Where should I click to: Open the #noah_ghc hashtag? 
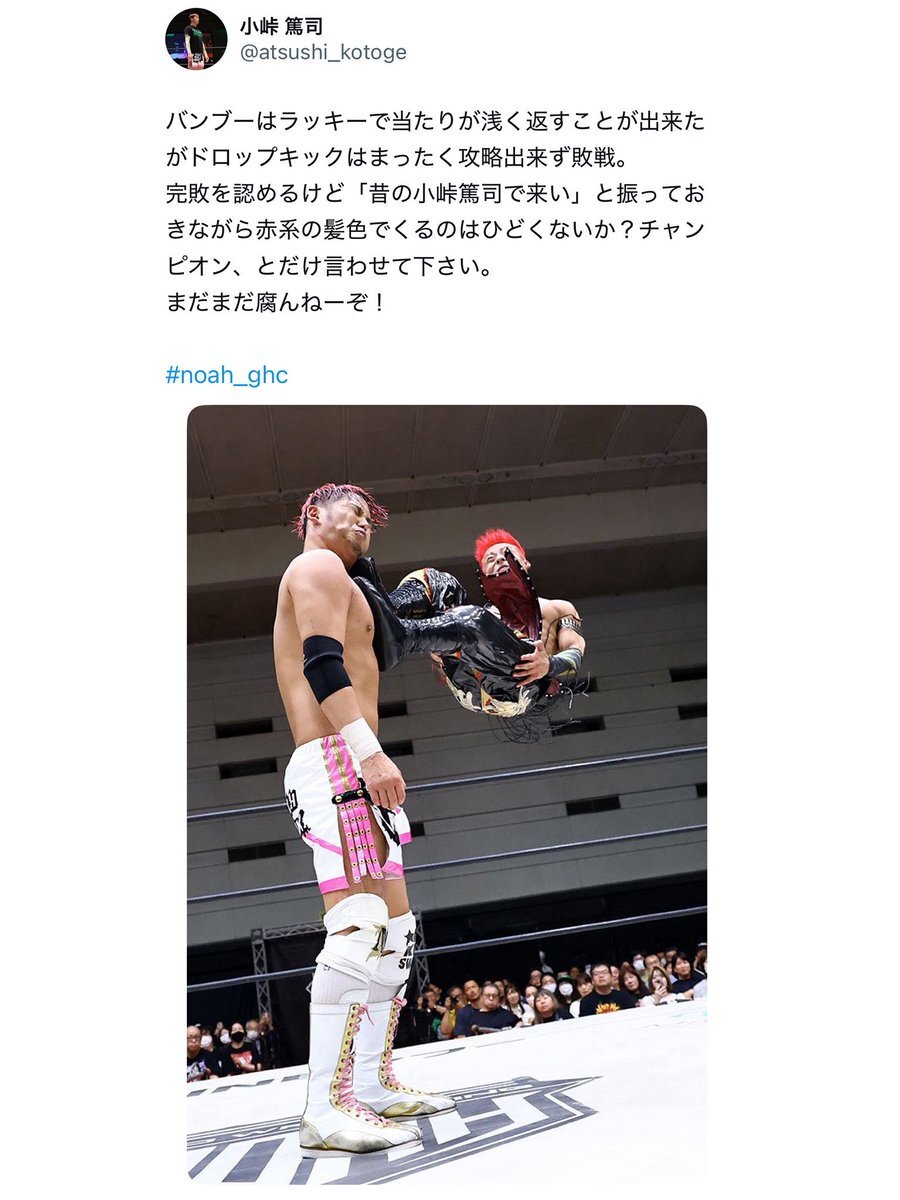click(227, 375)
